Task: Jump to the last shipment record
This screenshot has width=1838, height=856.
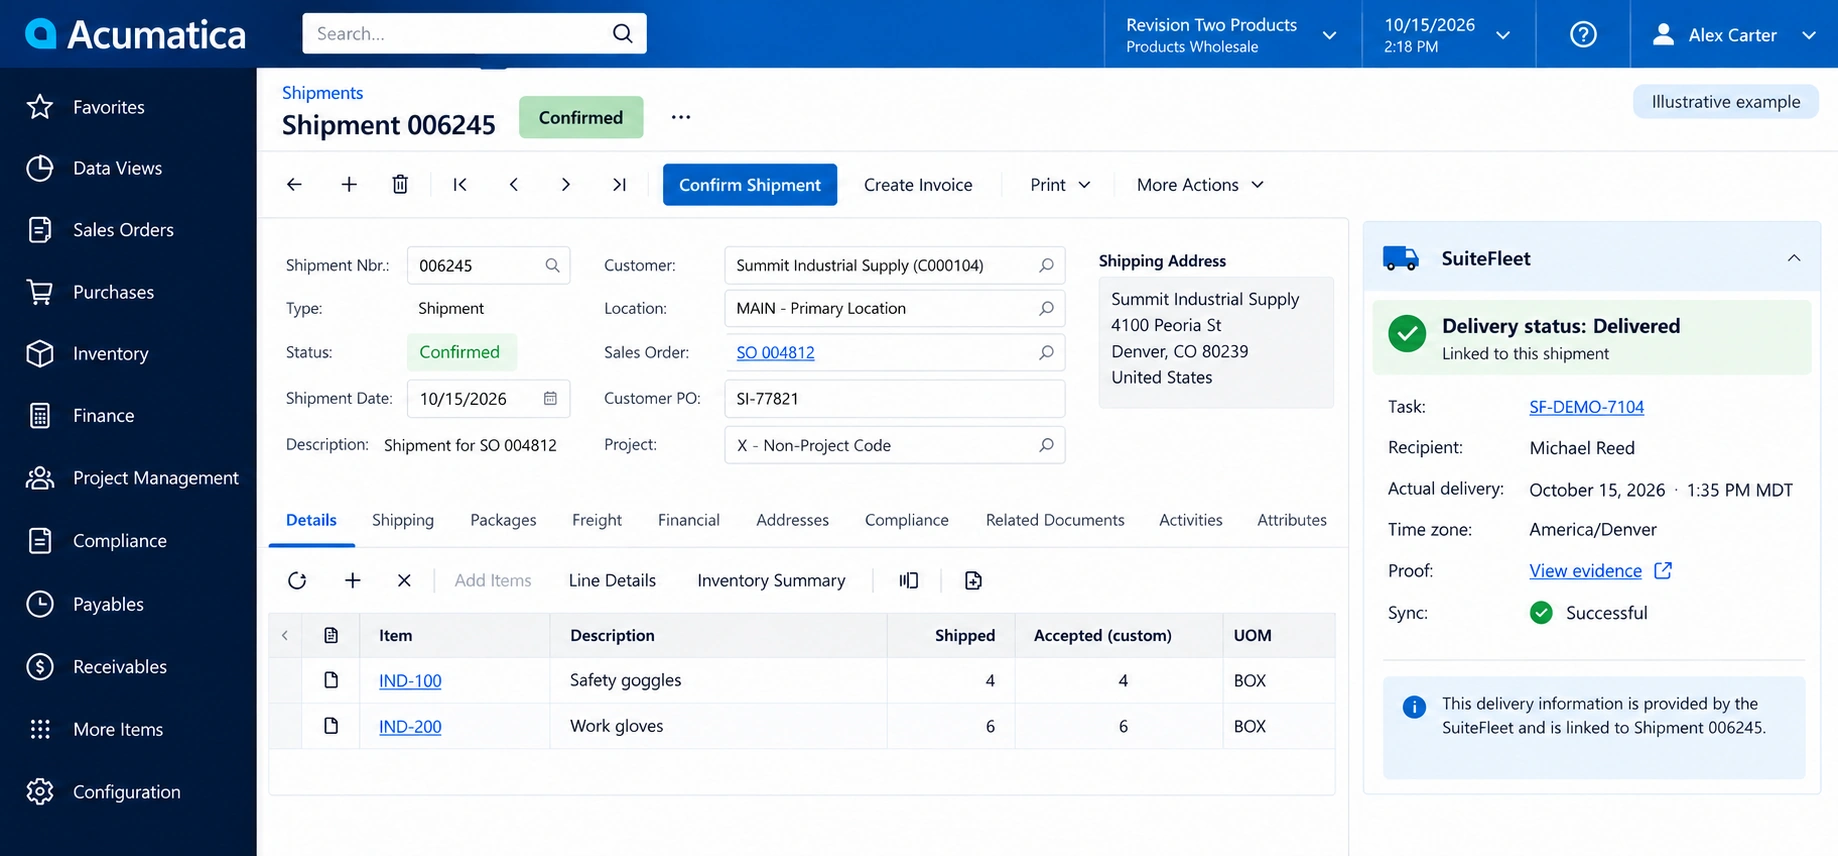Action: (619, 184)
